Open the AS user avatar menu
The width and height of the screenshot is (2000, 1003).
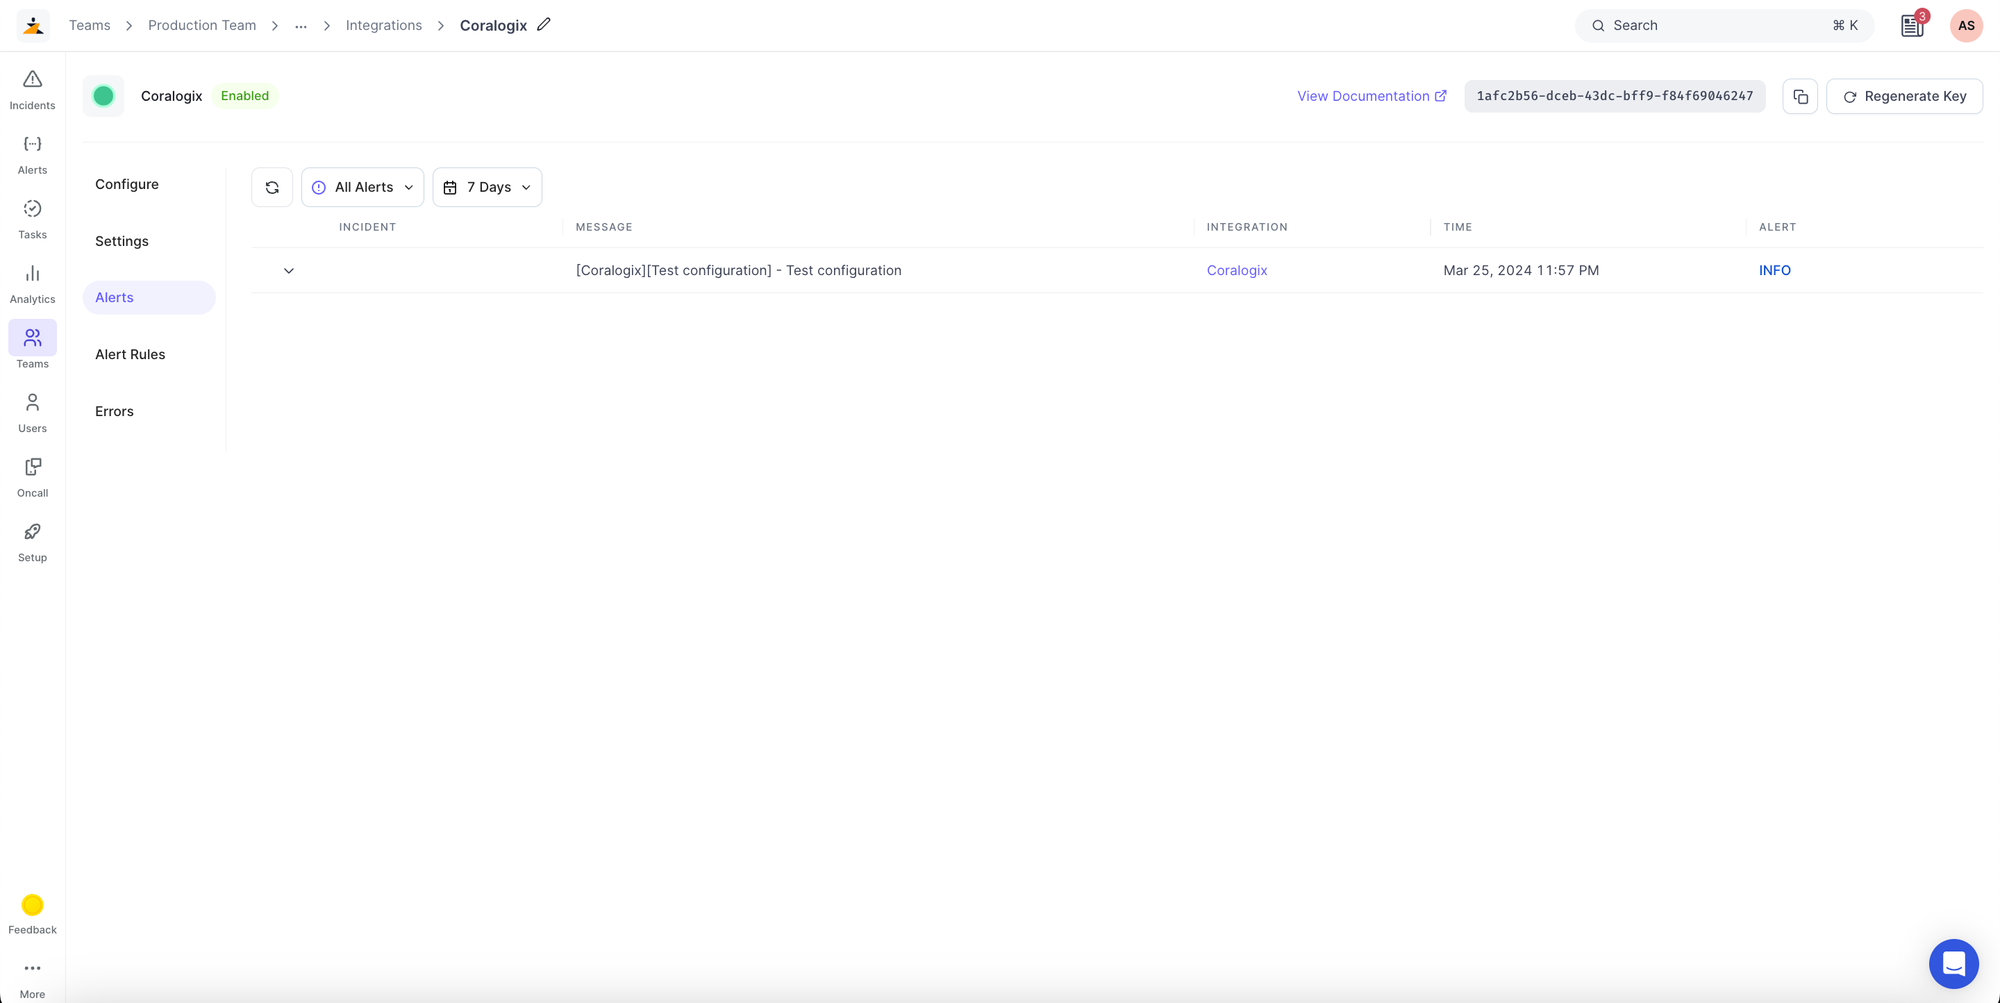coord(1966,26)
